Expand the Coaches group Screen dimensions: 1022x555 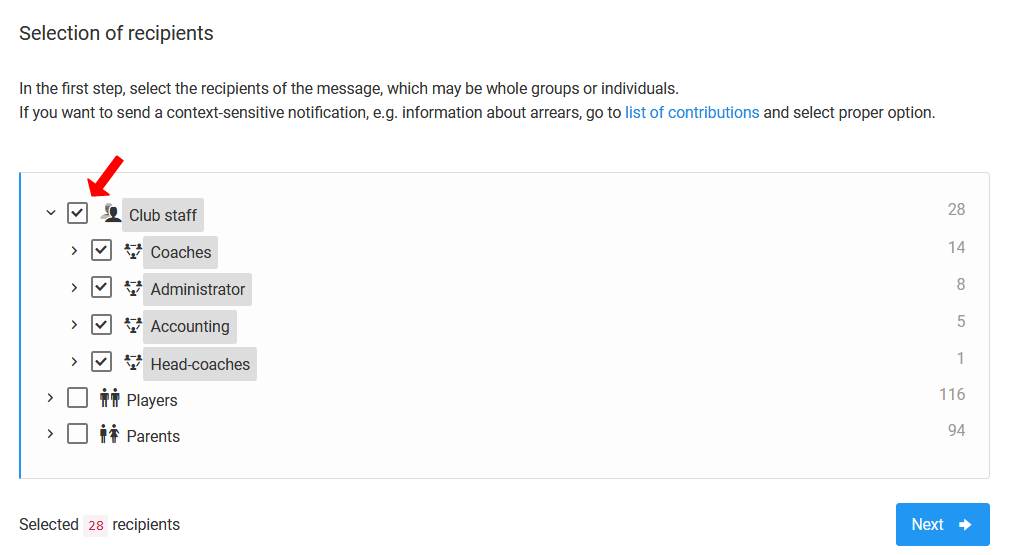[x=74, y=250]
